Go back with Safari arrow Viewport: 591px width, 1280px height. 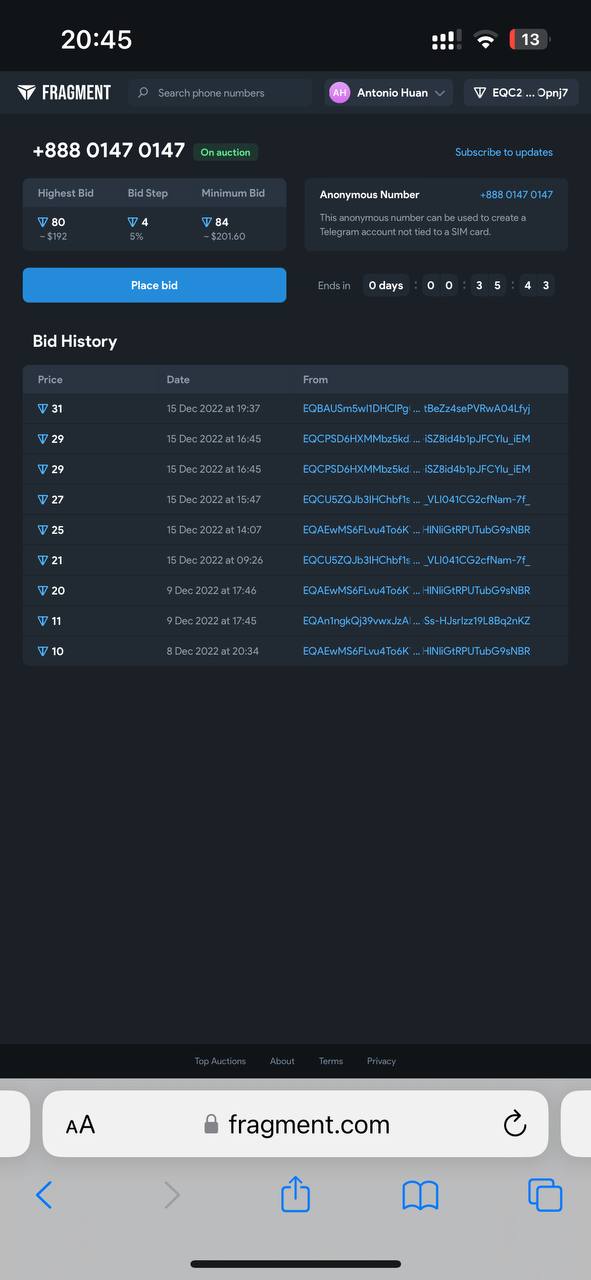(x=44, y=1195)
